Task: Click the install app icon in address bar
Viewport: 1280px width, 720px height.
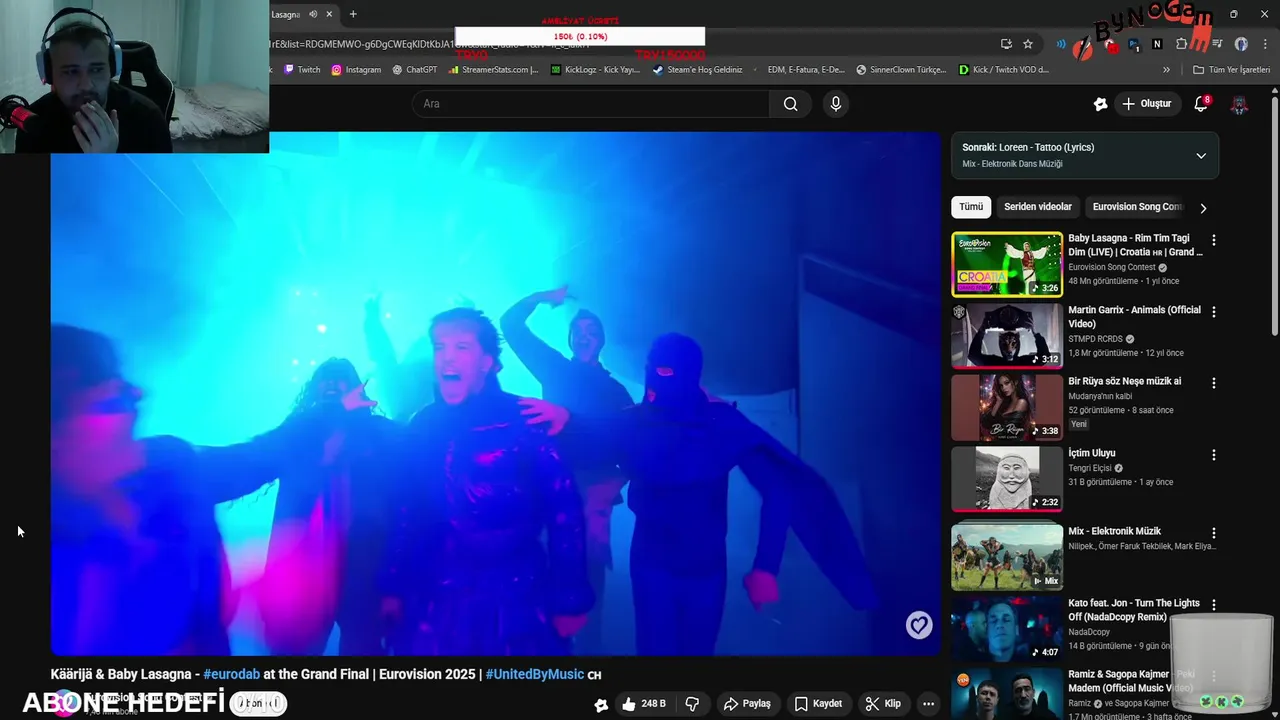Action: coord(1006,44)
